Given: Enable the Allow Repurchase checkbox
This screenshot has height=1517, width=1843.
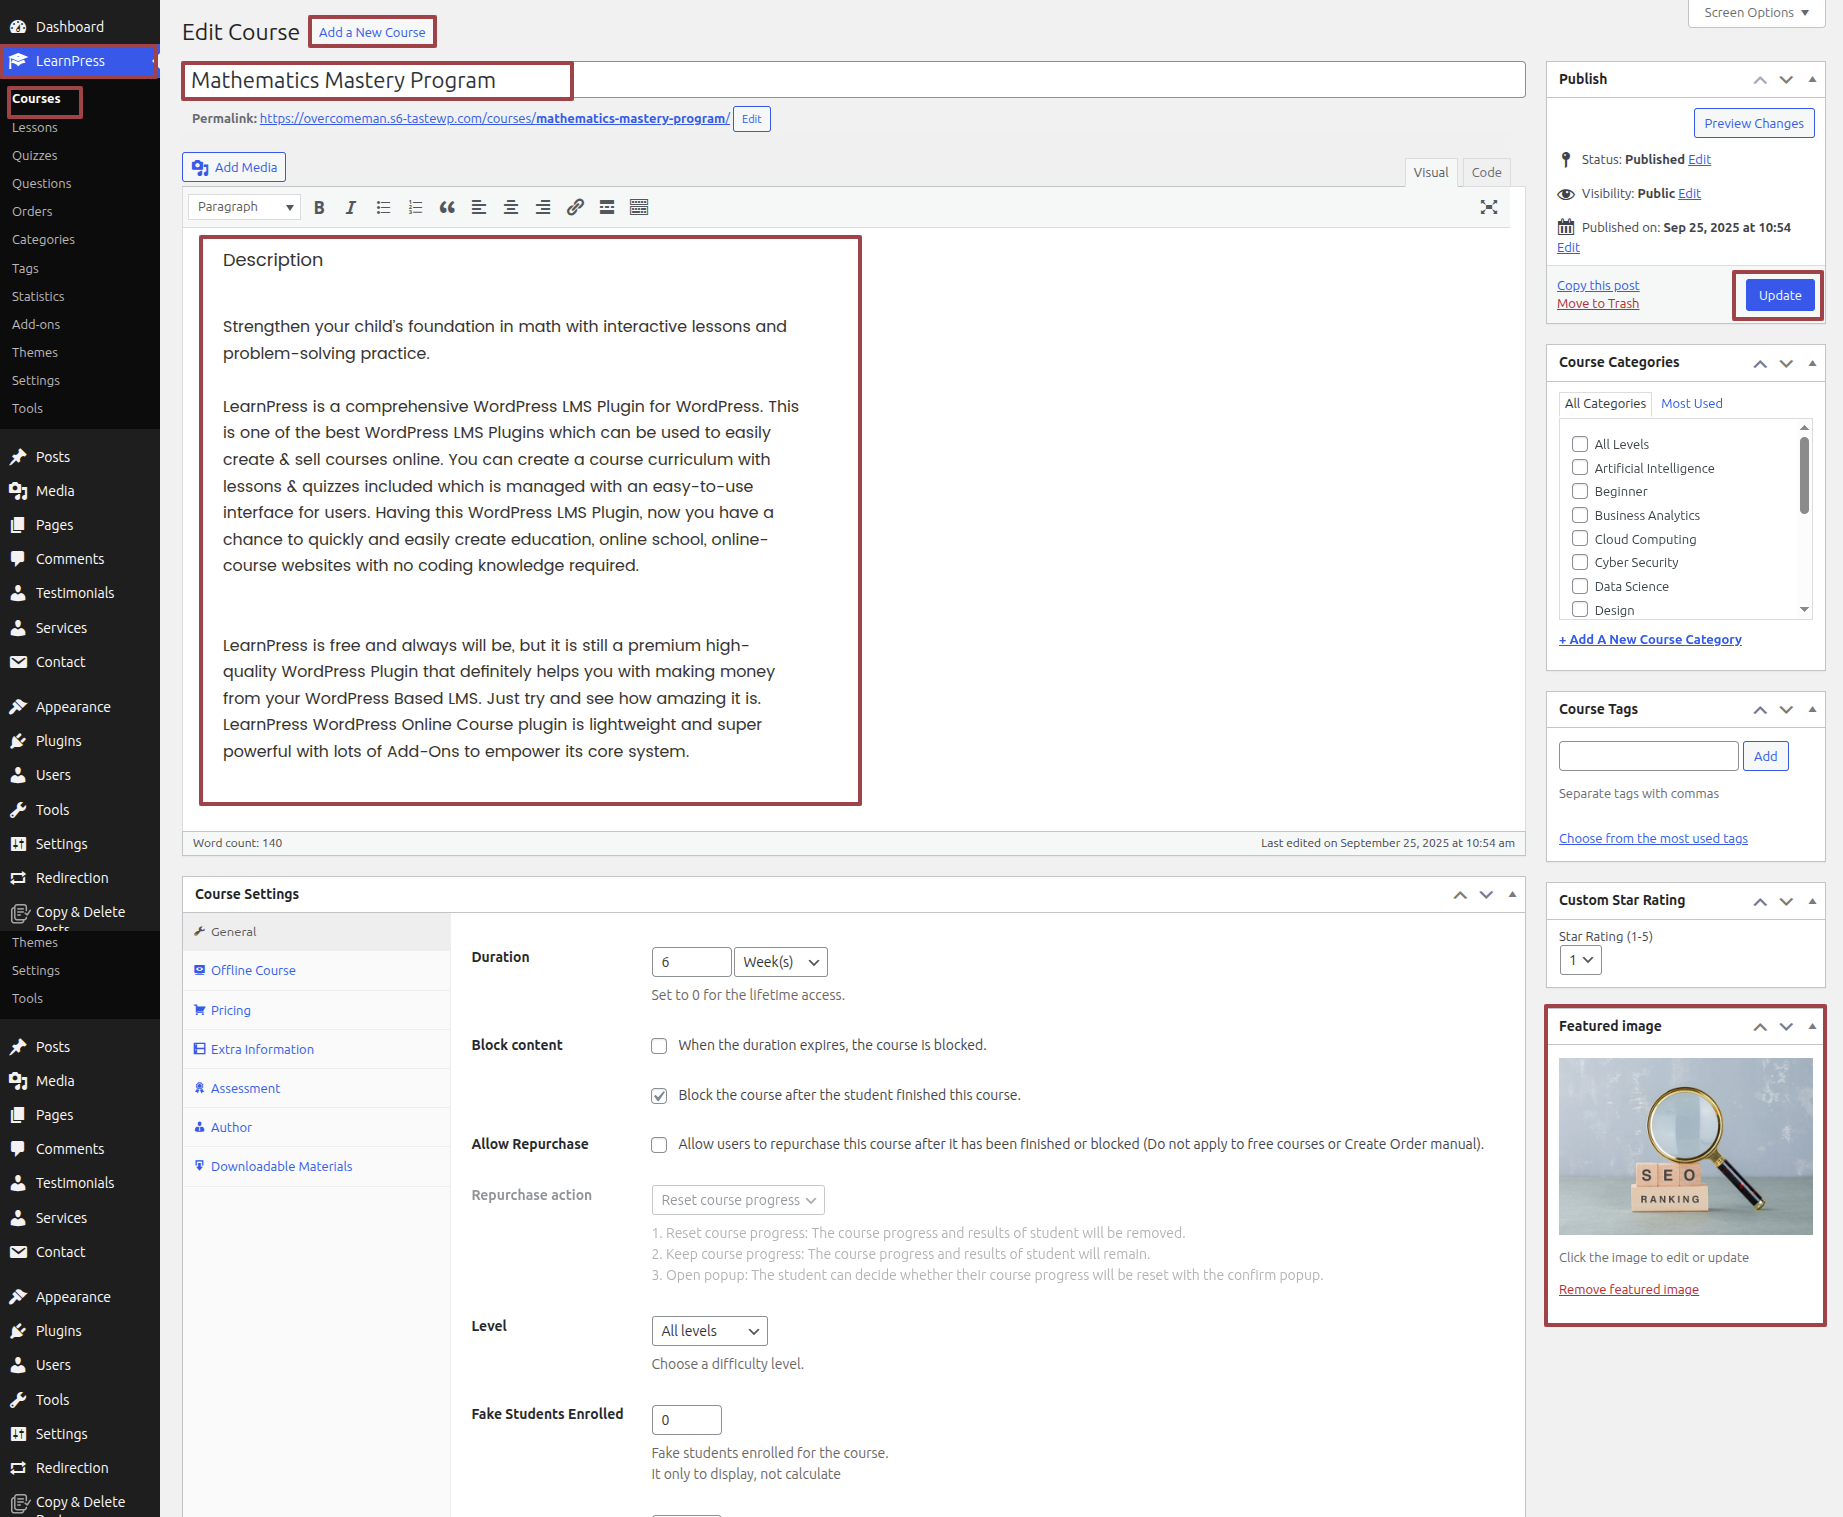Looking at the screenshot, I should tap(659, 1145).
